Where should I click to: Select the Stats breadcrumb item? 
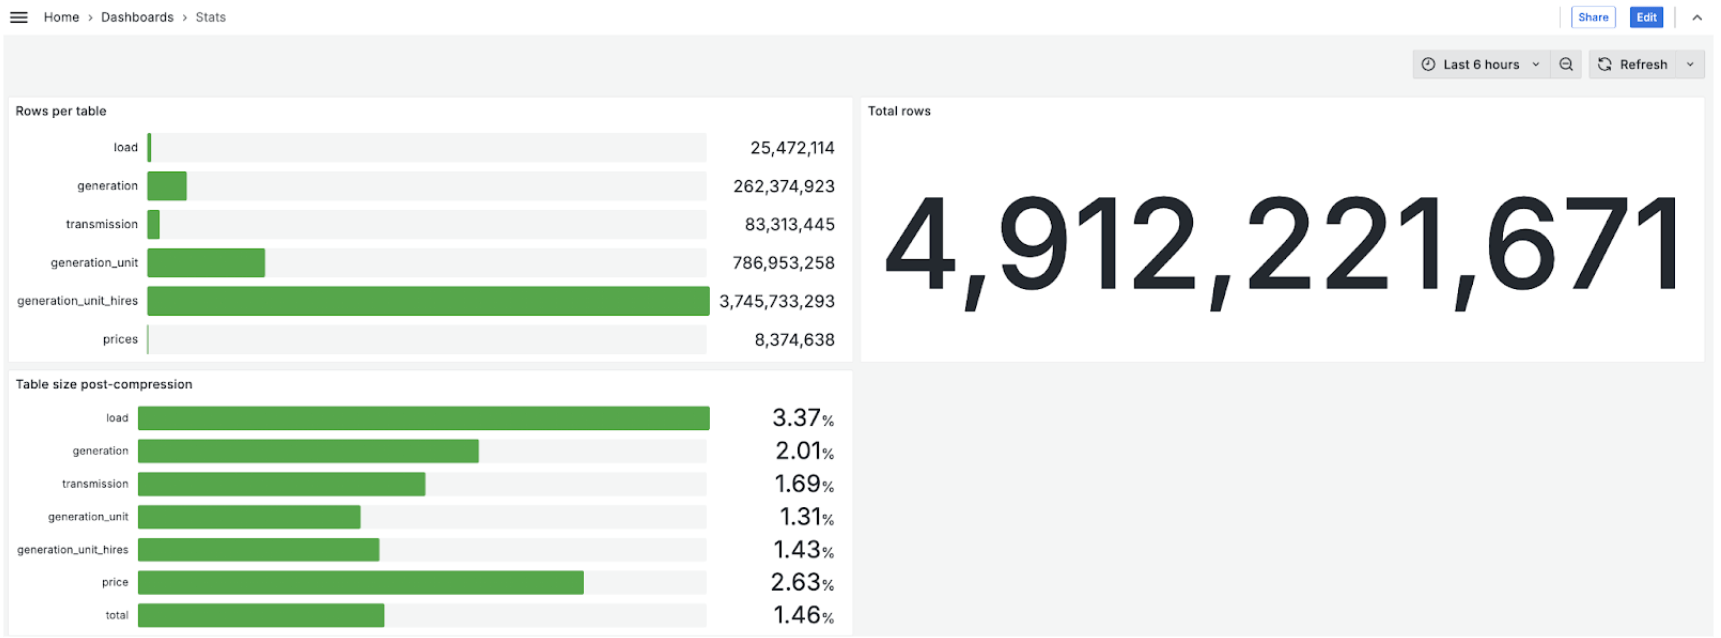coord(210,17)
